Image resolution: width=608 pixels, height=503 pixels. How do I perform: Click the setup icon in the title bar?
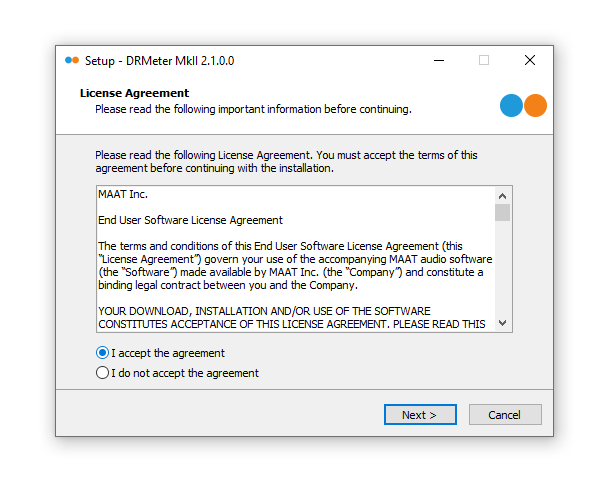click(x=71, y=60)
